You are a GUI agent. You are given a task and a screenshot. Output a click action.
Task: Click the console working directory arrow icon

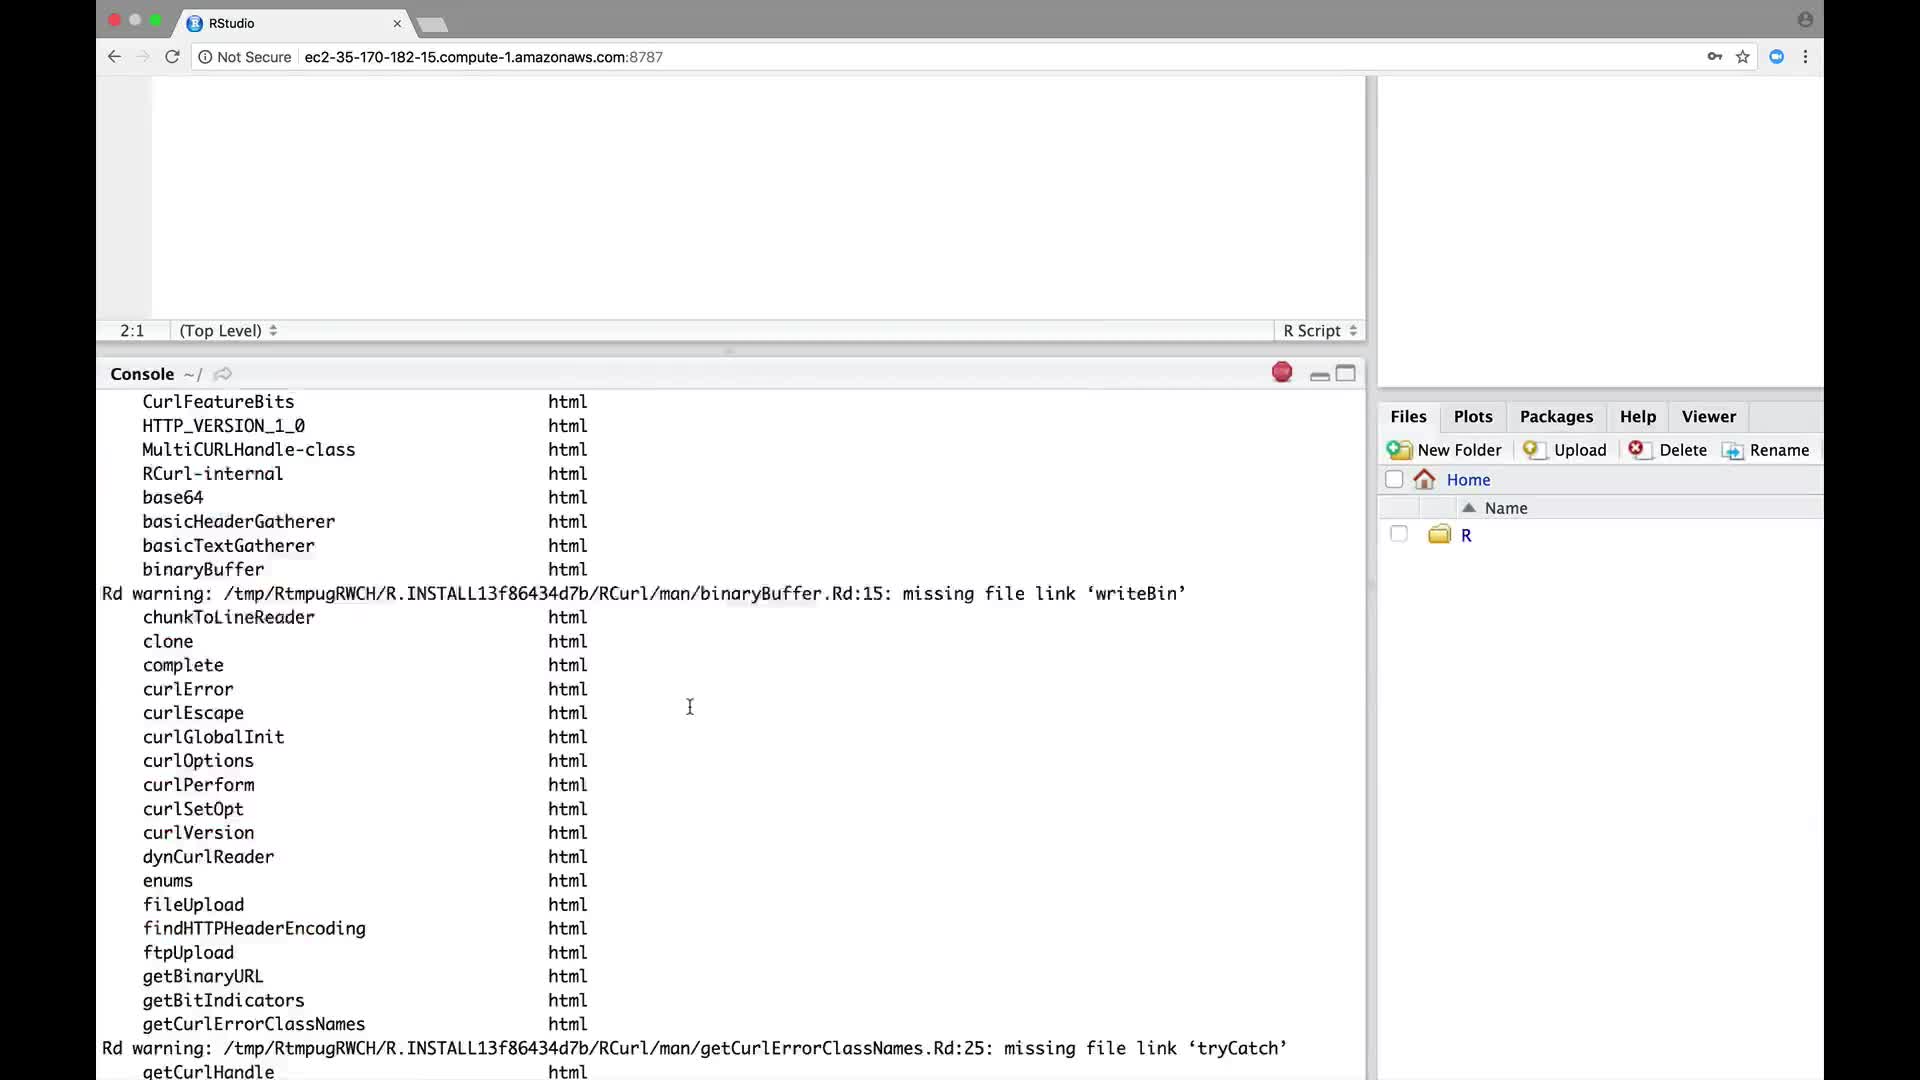[223, 374]
